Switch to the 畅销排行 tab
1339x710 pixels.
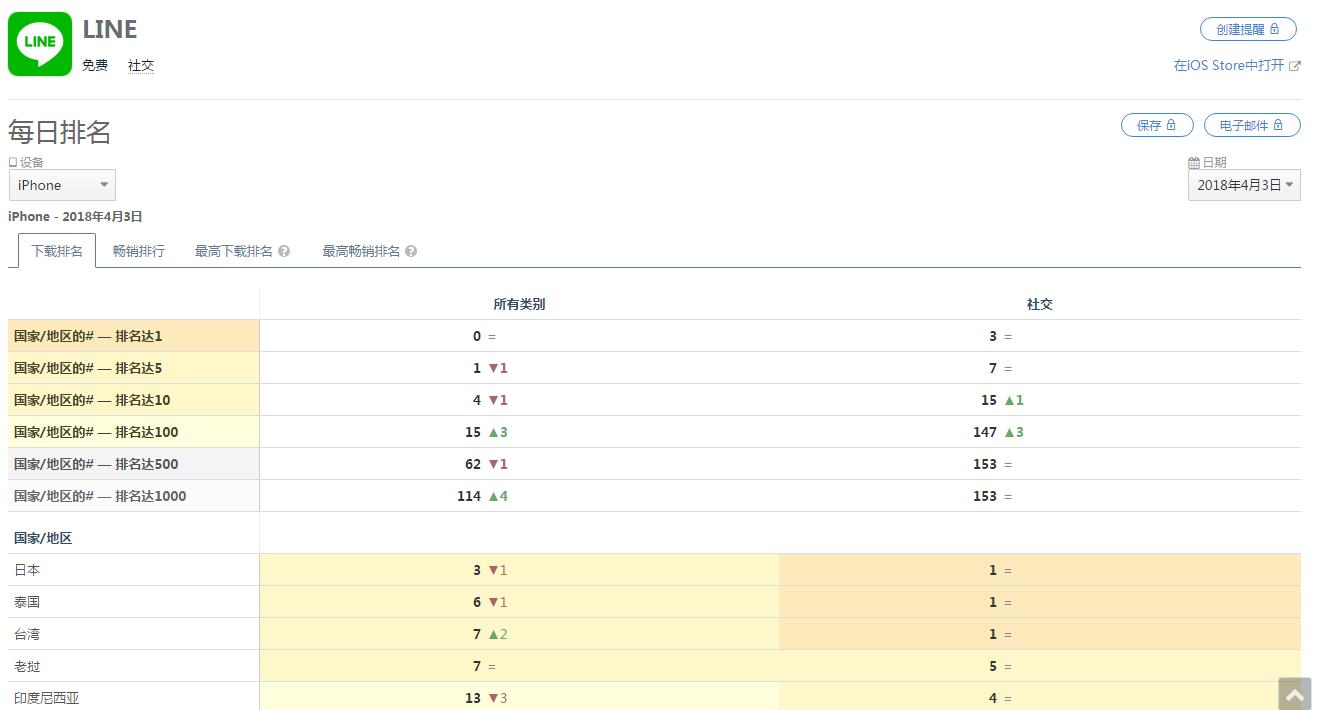click(139, 251)
